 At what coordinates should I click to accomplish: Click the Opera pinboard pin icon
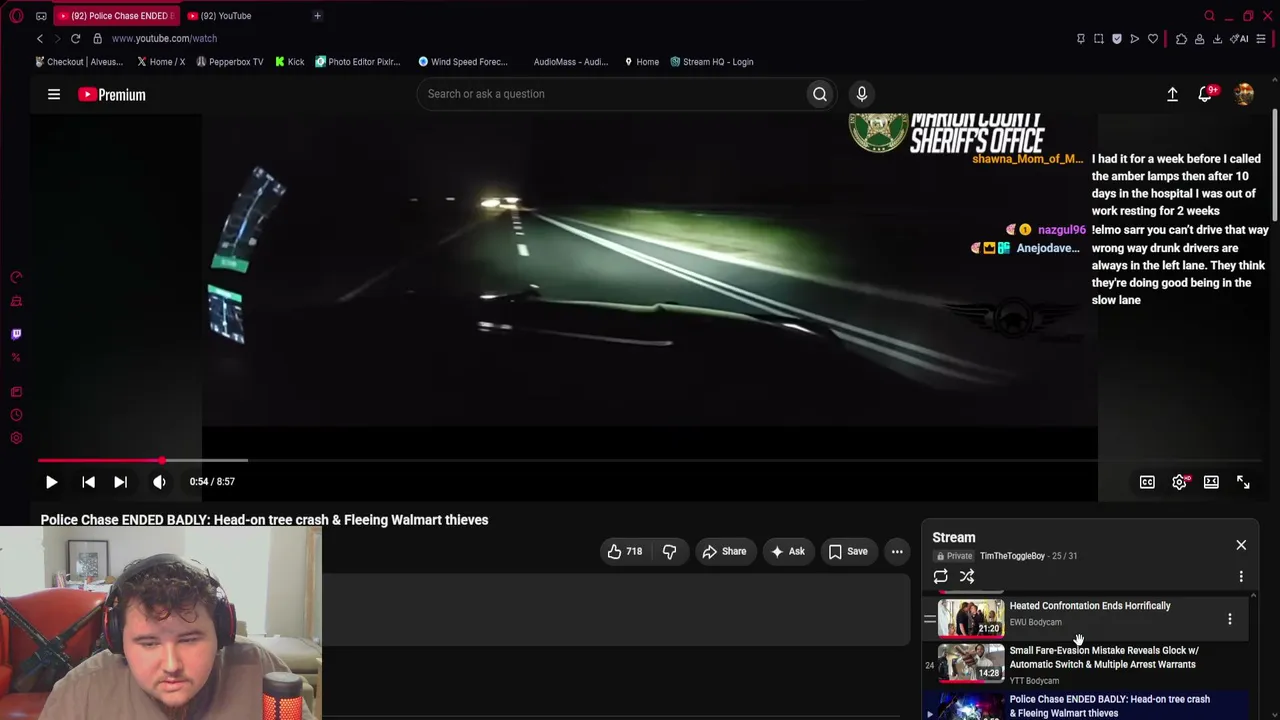coord(1080,39)
